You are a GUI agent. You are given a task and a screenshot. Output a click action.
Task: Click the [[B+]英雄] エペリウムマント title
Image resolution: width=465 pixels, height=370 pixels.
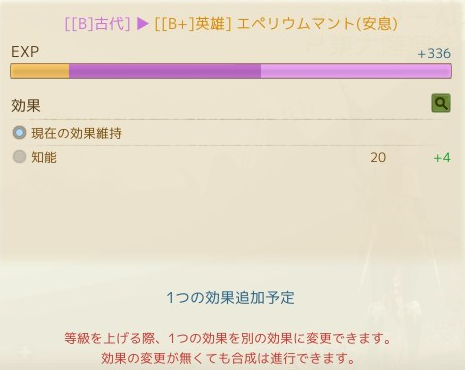(x=276, y=24)
